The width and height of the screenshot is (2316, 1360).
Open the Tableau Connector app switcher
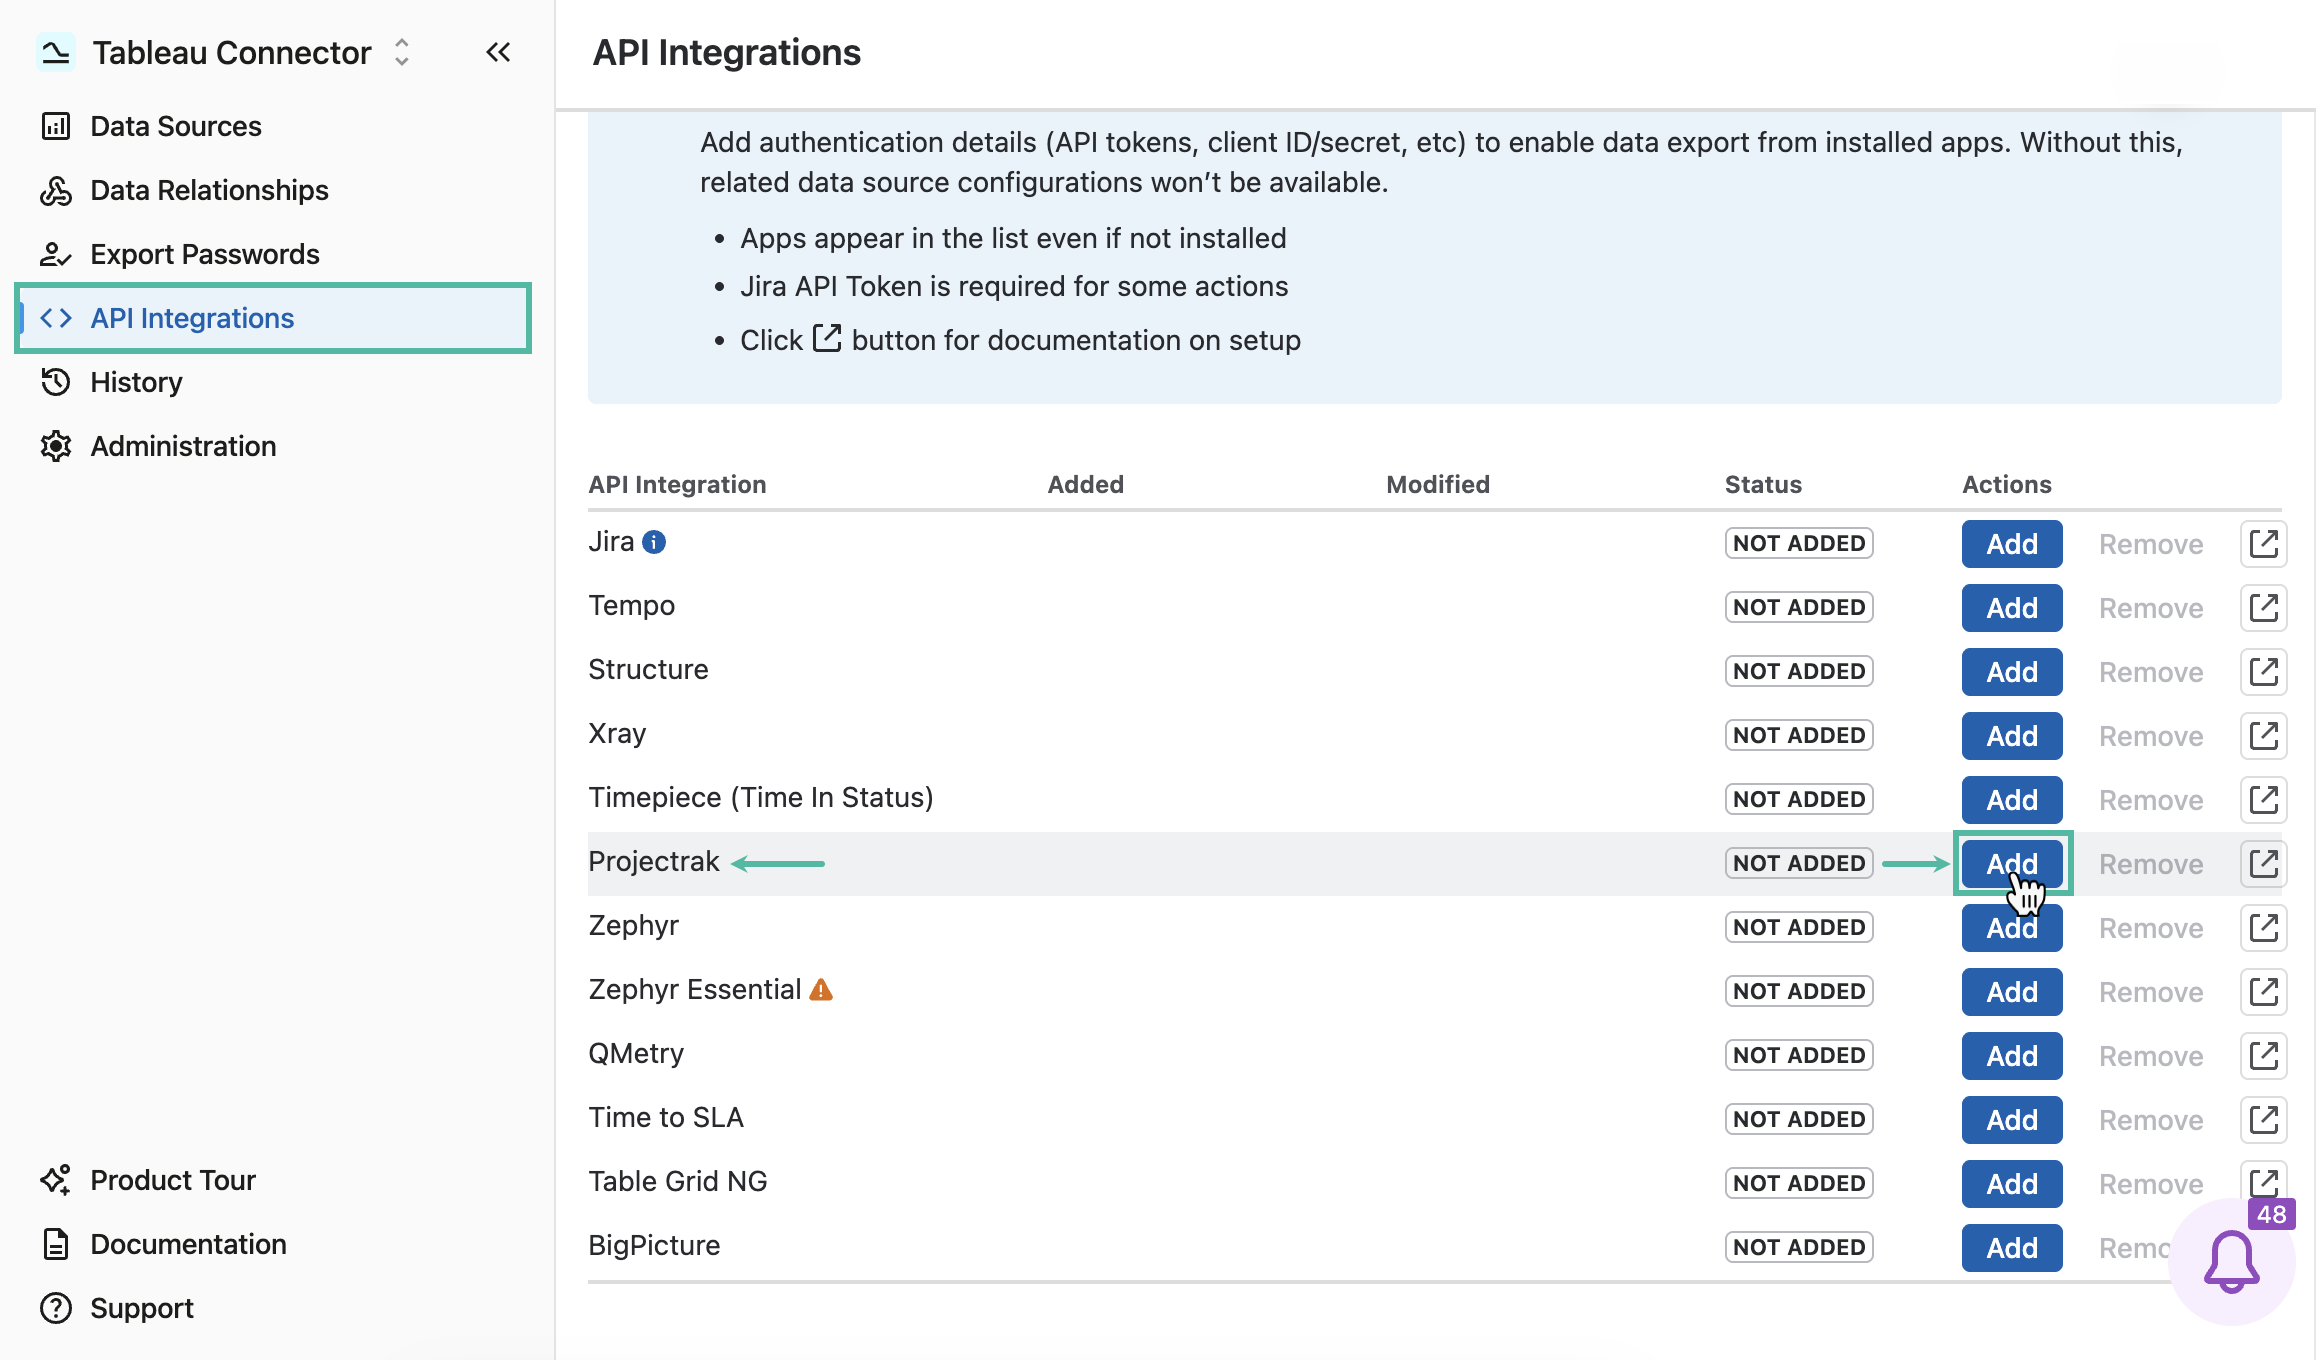pos(402,52)
